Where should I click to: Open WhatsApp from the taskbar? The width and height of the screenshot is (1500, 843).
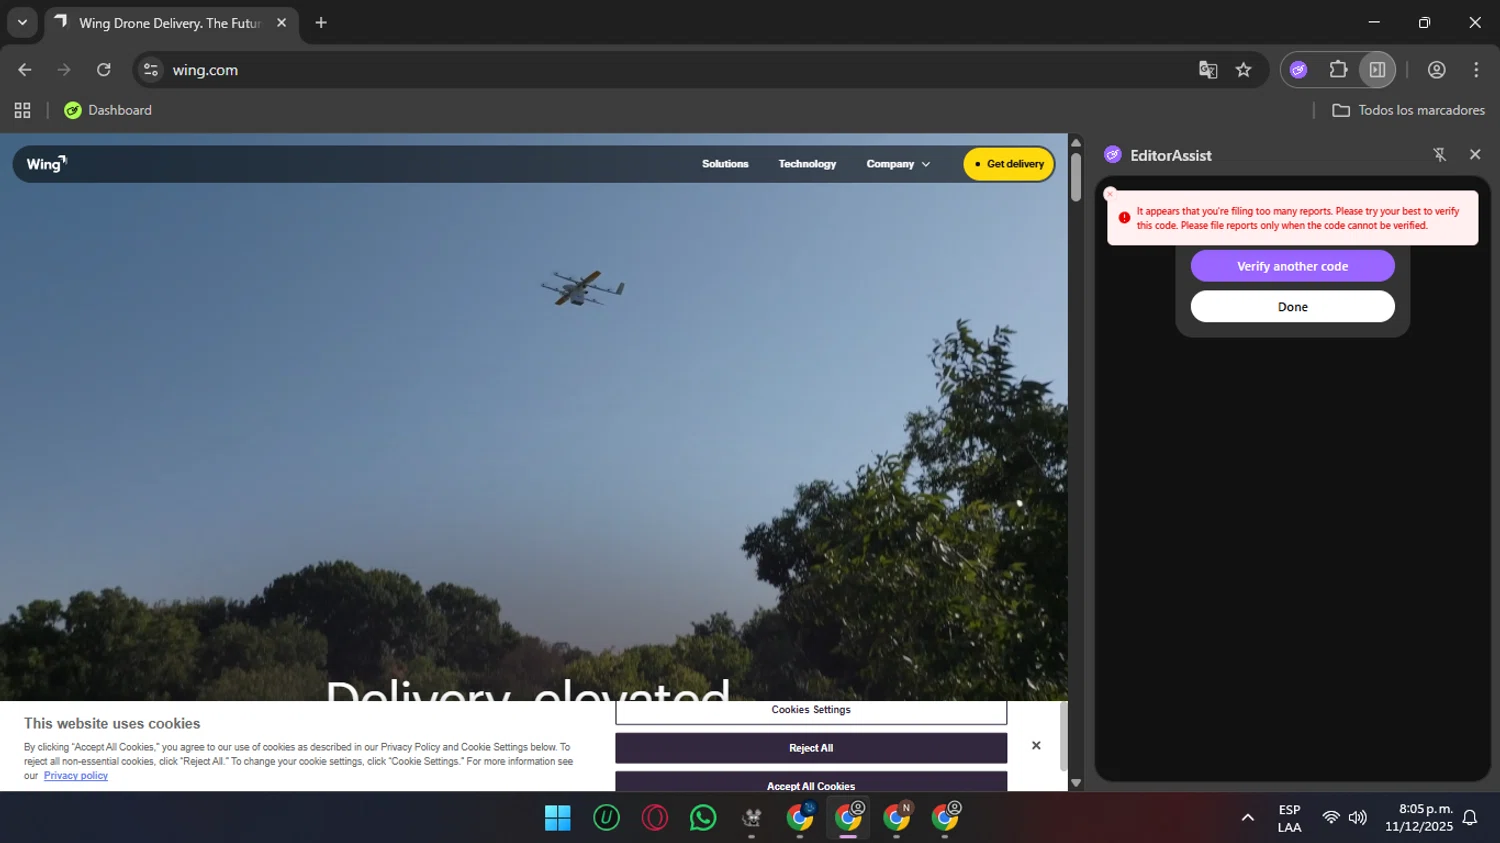703,818
